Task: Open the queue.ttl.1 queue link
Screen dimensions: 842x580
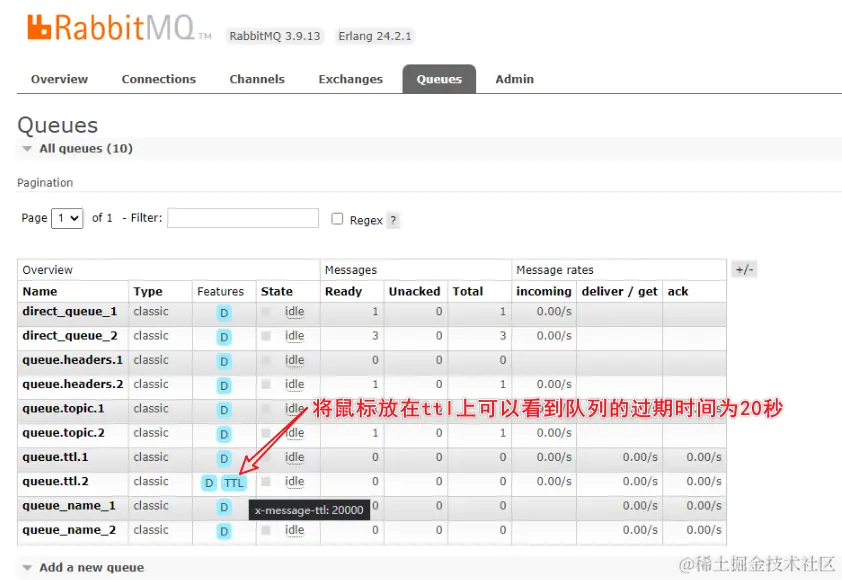Action: (x=55, y=457)
